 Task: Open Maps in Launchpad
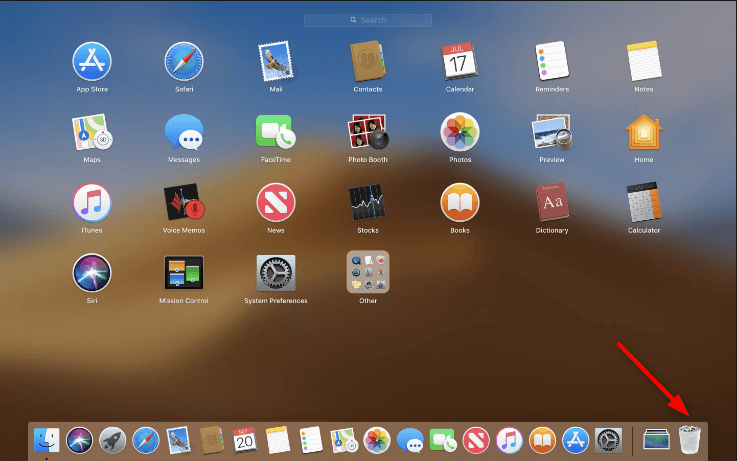click(x=92, y=132)
